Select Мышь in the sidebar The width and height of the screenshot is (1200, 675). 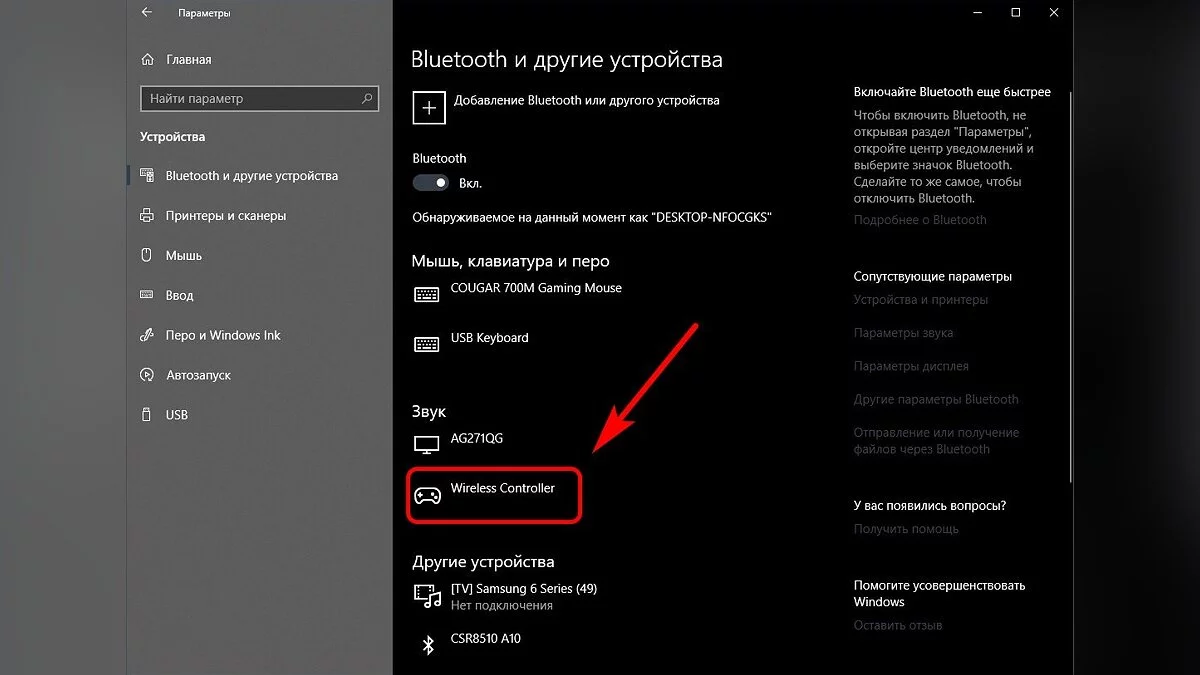coord(184,256)
